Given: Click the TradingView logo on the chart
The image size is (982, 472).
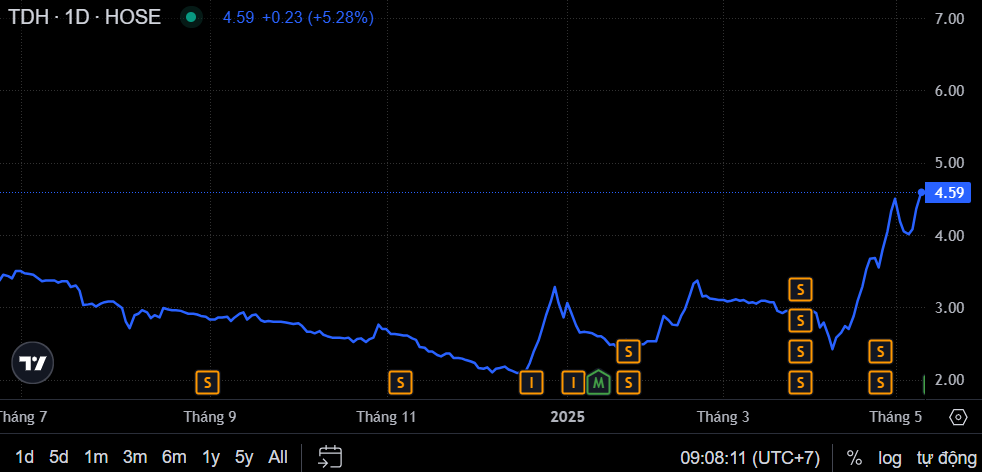Looking at the screenshot, I should [x=32, y=363].
